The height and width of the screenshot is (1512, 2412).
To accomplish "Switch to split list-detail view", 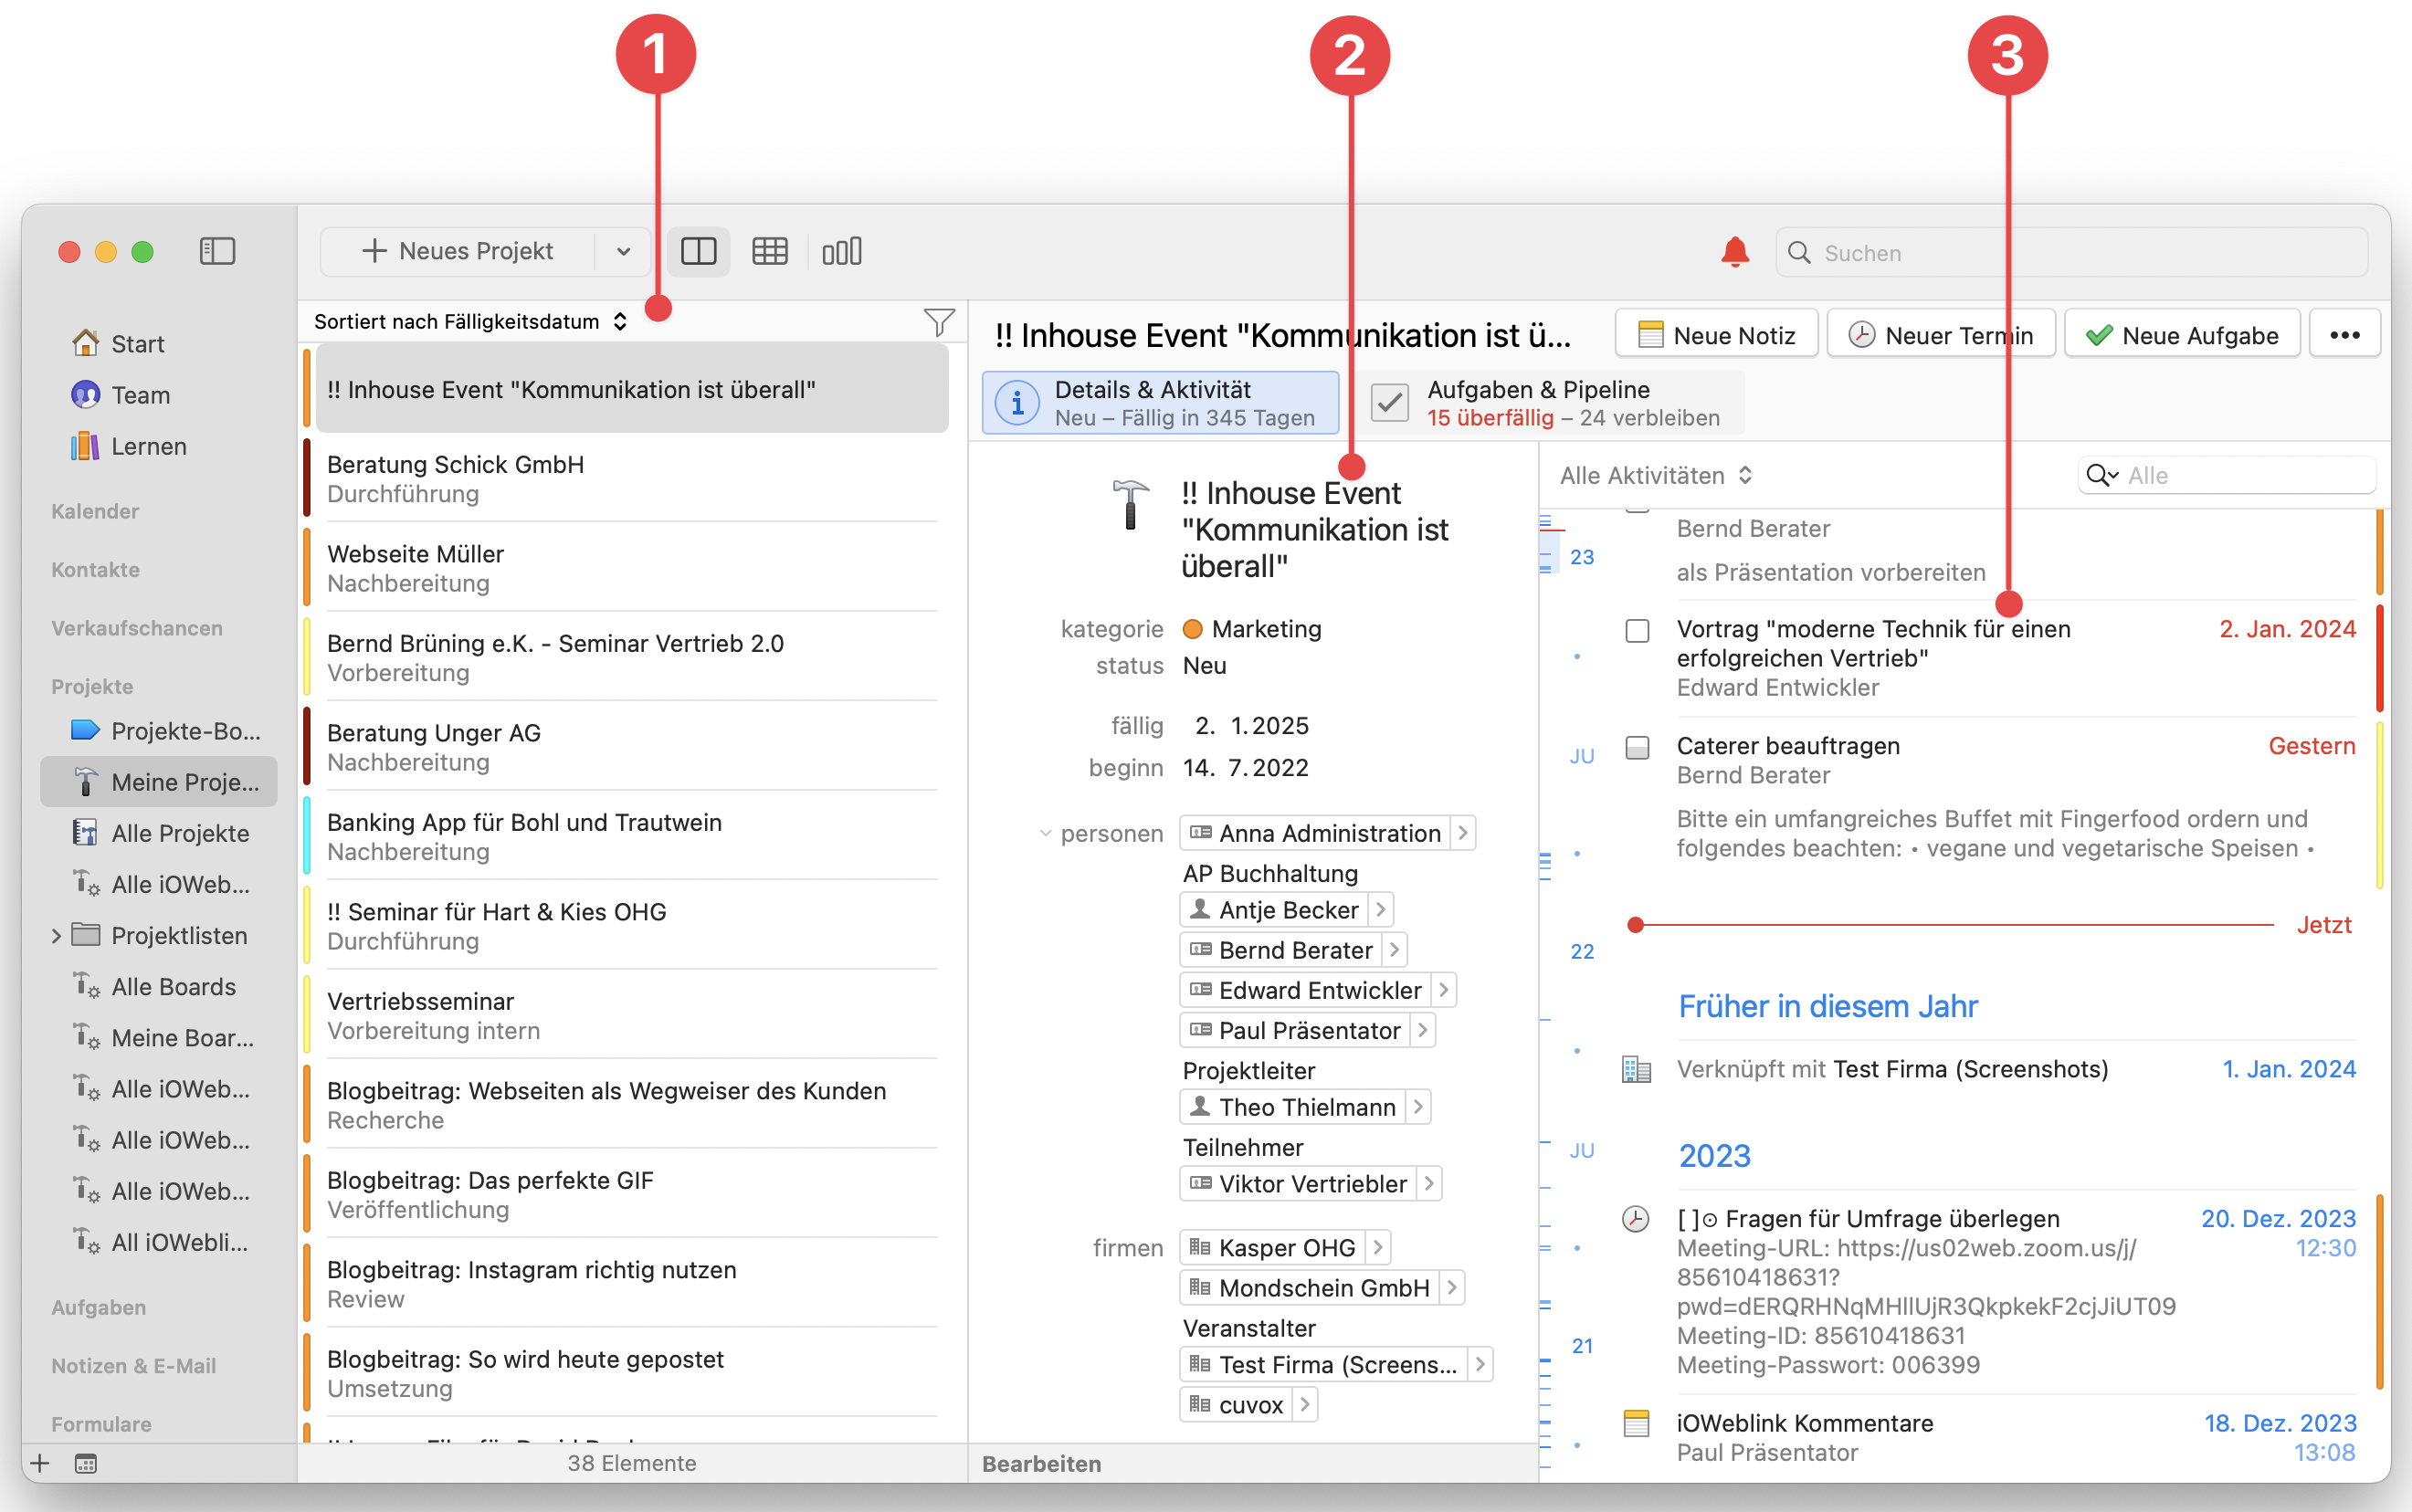I will 699,251.
